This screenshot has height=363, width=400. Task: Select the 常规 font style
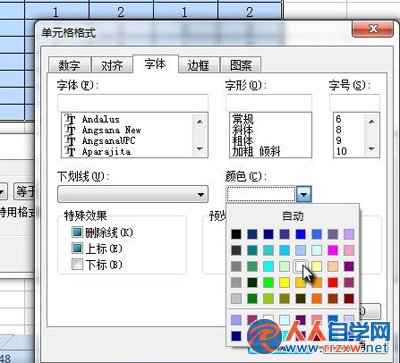243,119
